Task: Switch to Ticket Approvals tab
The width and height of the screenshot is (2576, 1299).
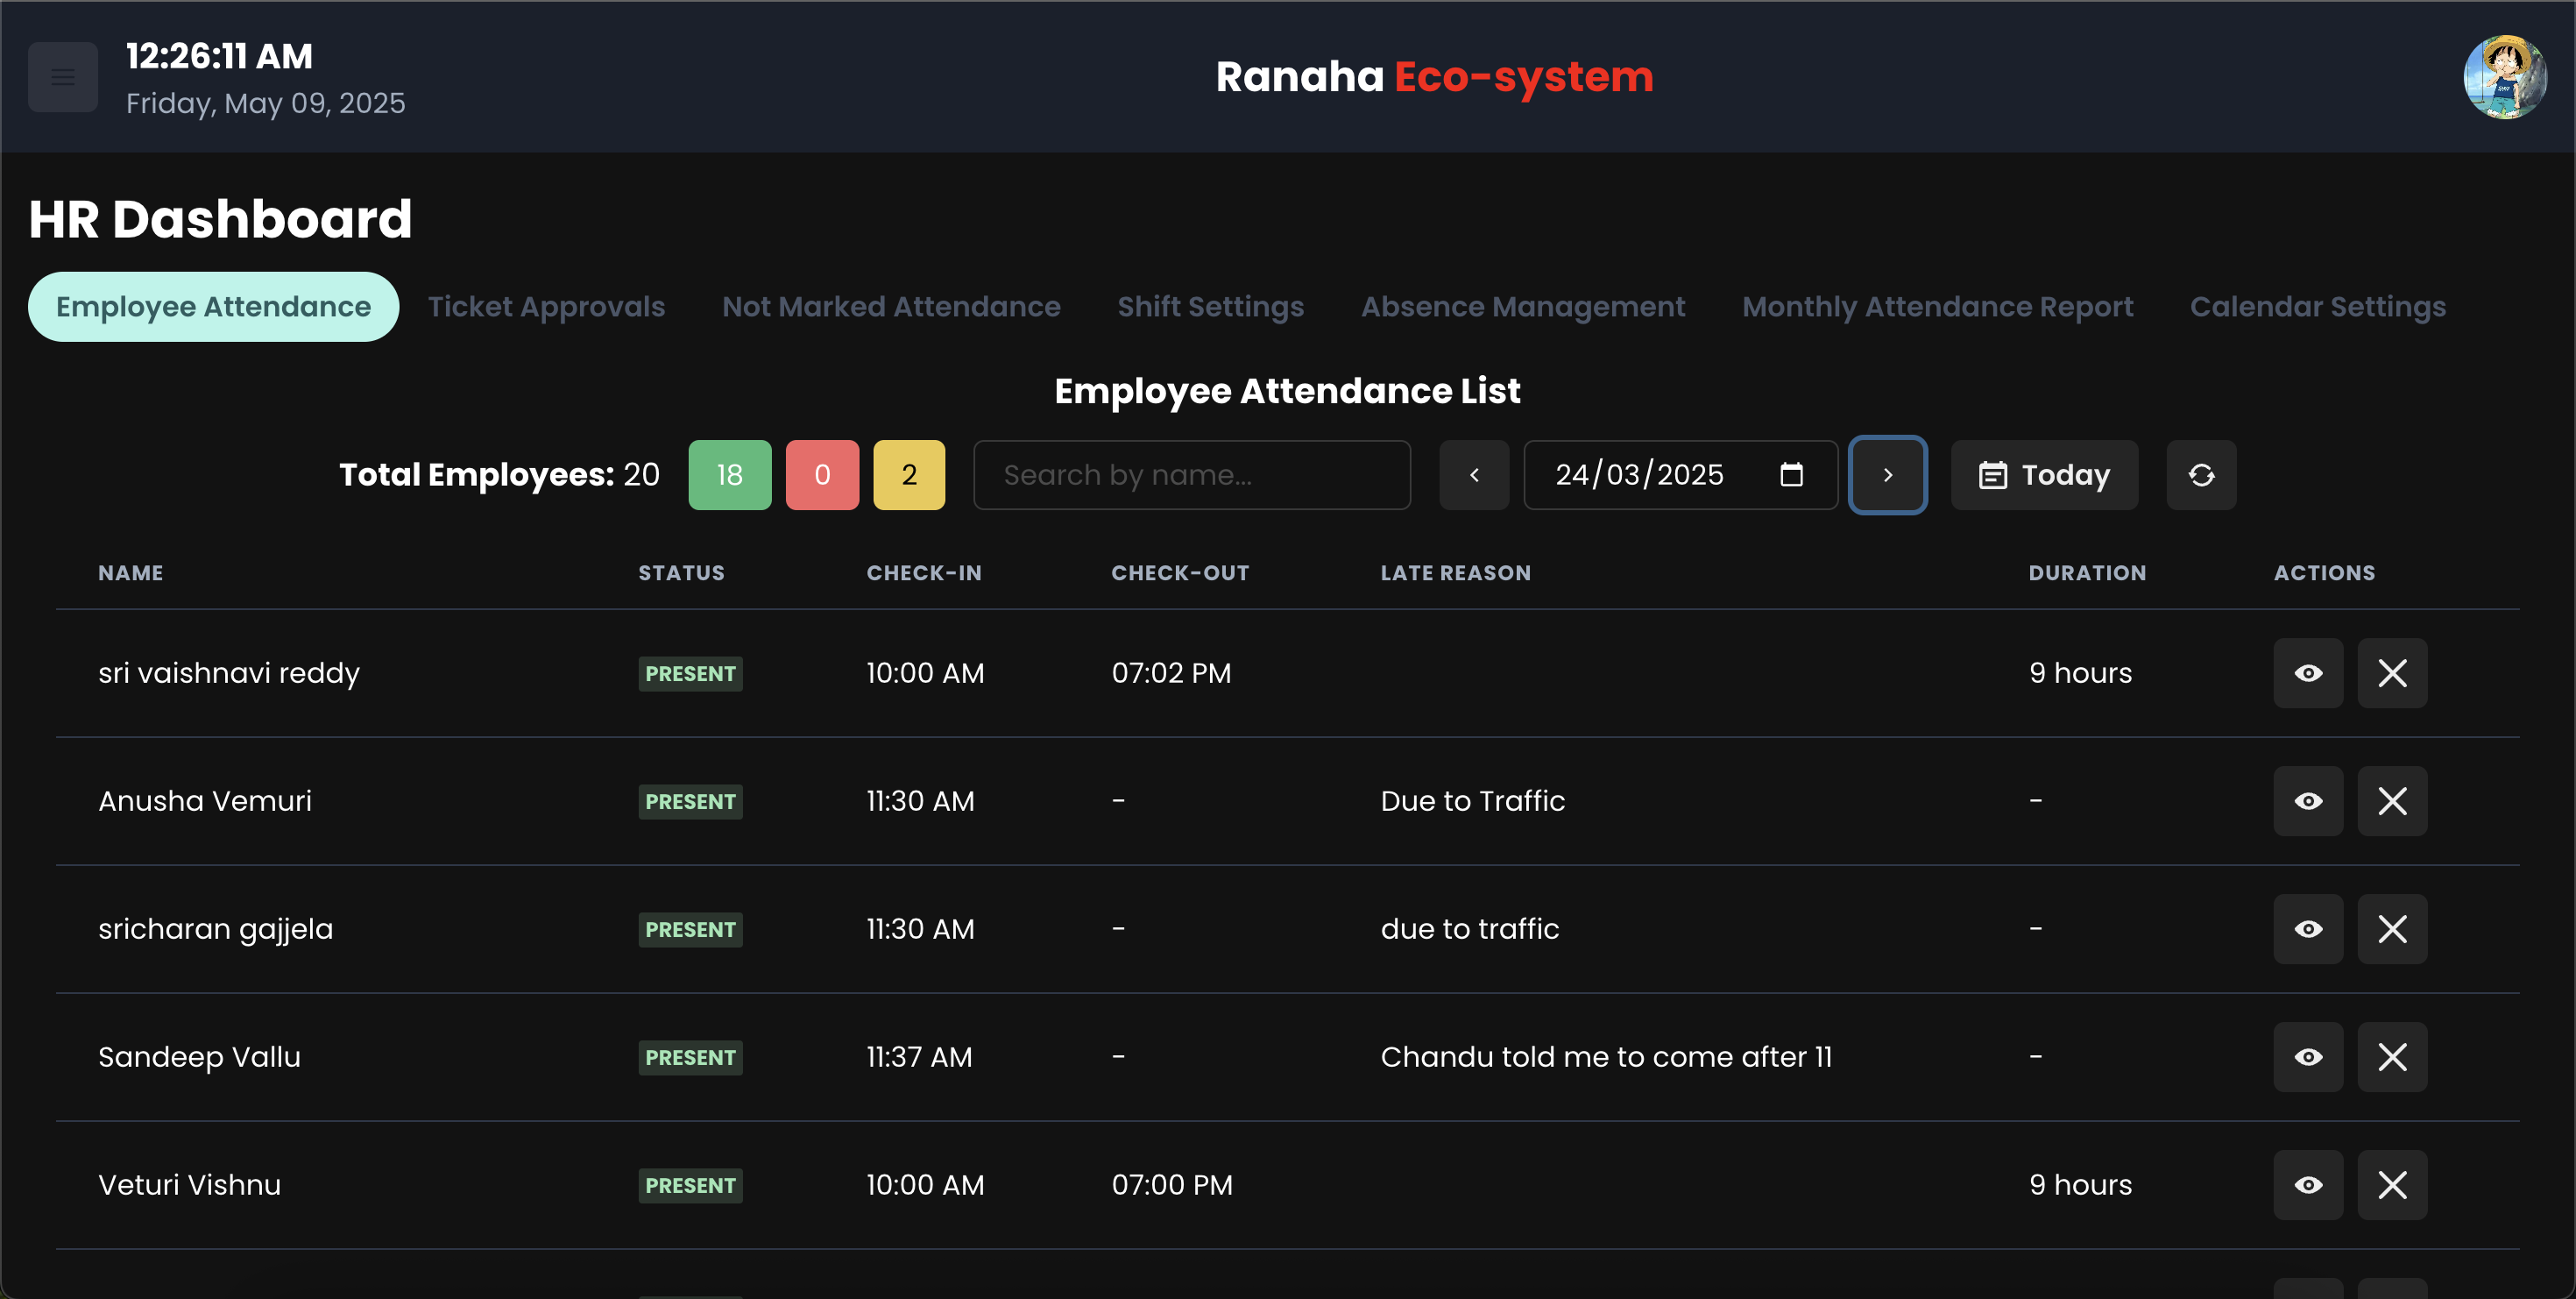Action: click(x=546, y=307)
